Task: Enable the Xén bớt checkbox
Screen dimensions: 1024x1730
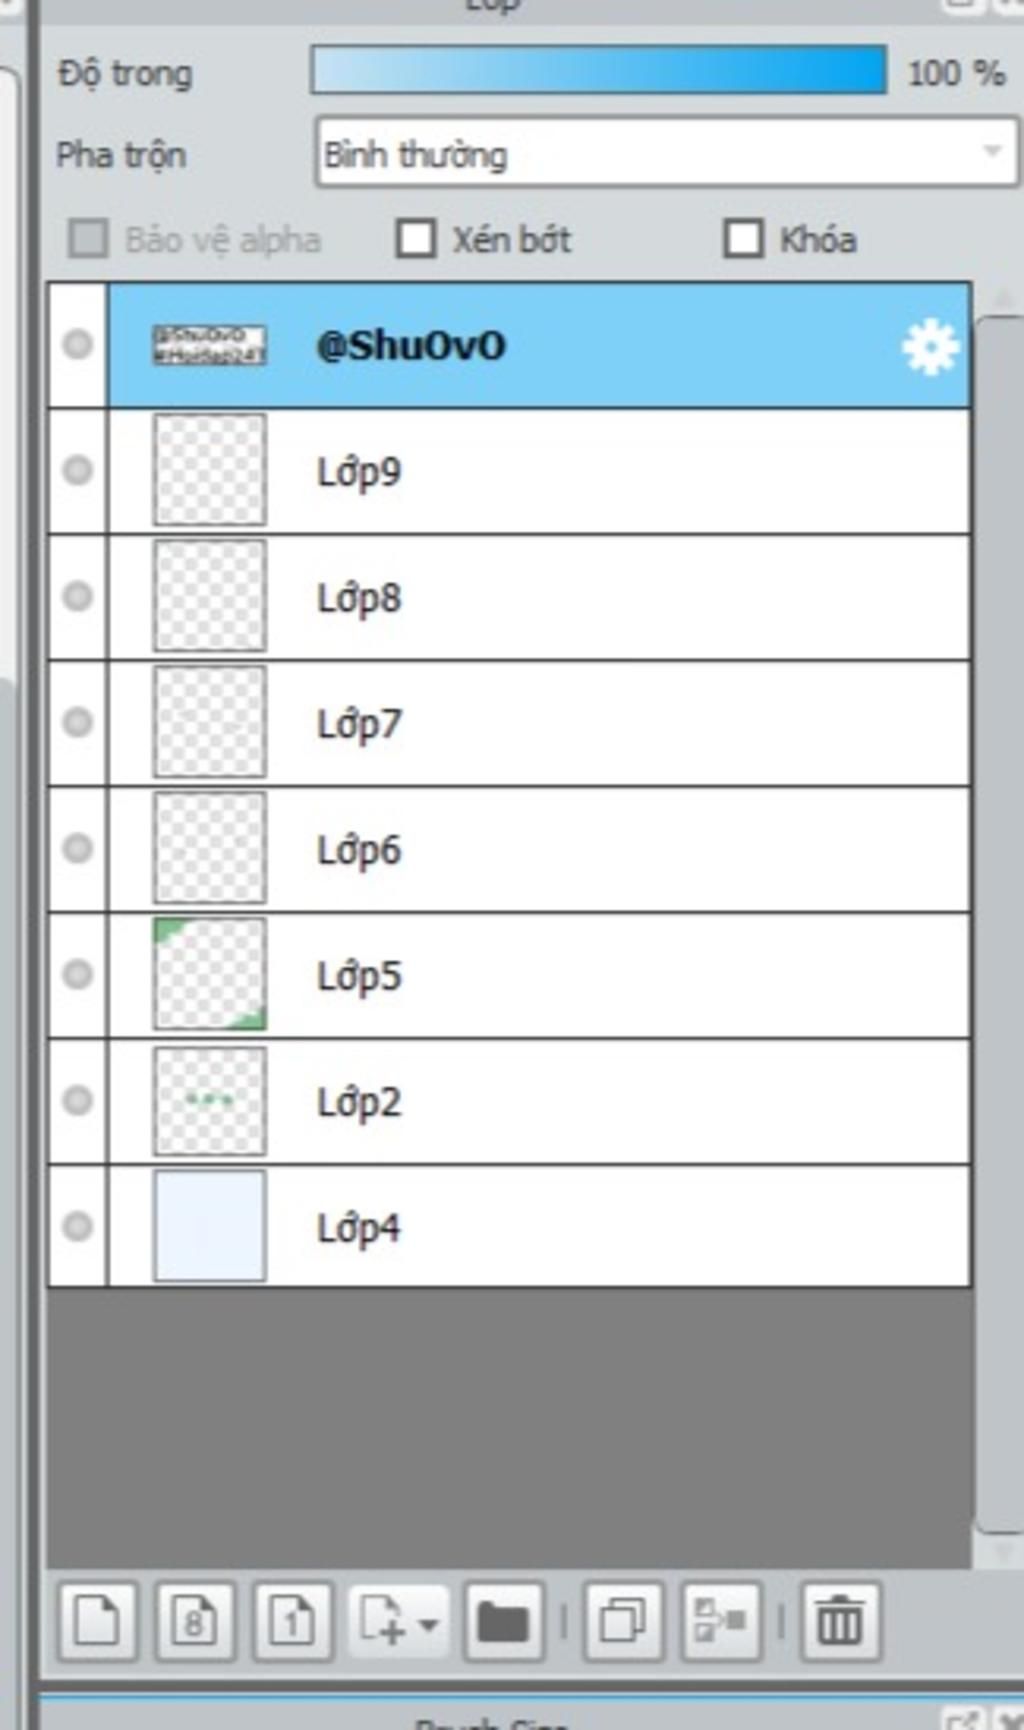Action: pyautogui.click(x=416, y=239)
